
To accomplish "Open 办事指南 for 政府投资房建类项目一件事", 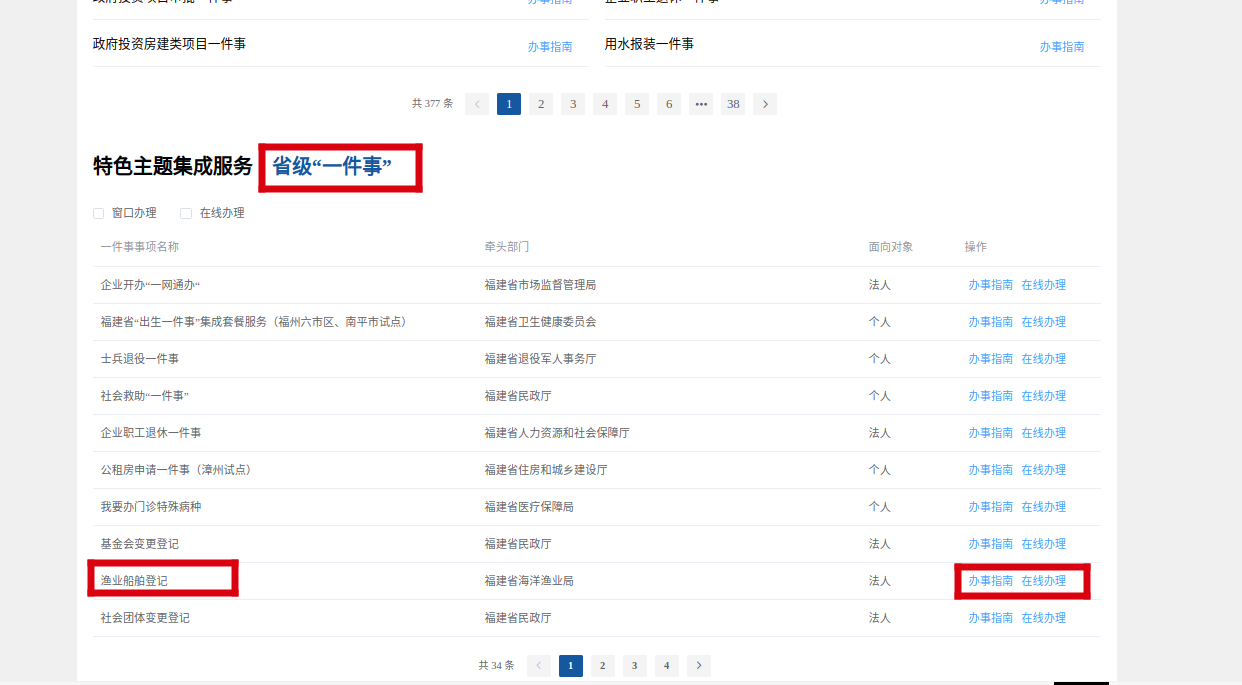I will (x=550, y=46).
